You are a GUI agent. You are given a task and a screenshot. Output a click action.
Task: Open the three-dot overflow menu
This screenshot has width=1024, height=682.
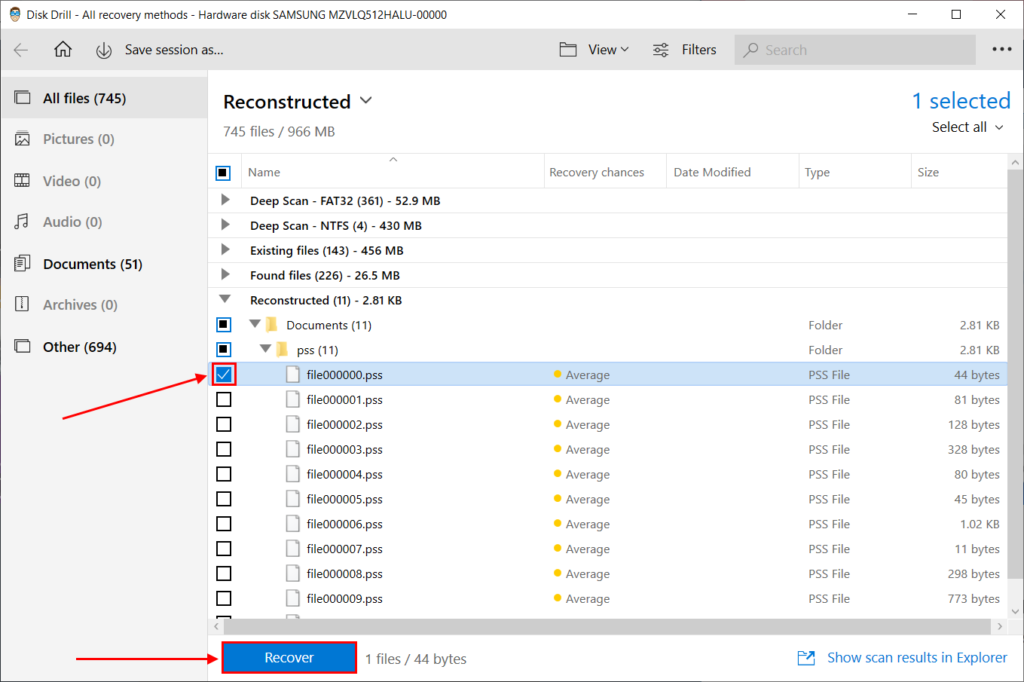click(x=1001, y=49)
